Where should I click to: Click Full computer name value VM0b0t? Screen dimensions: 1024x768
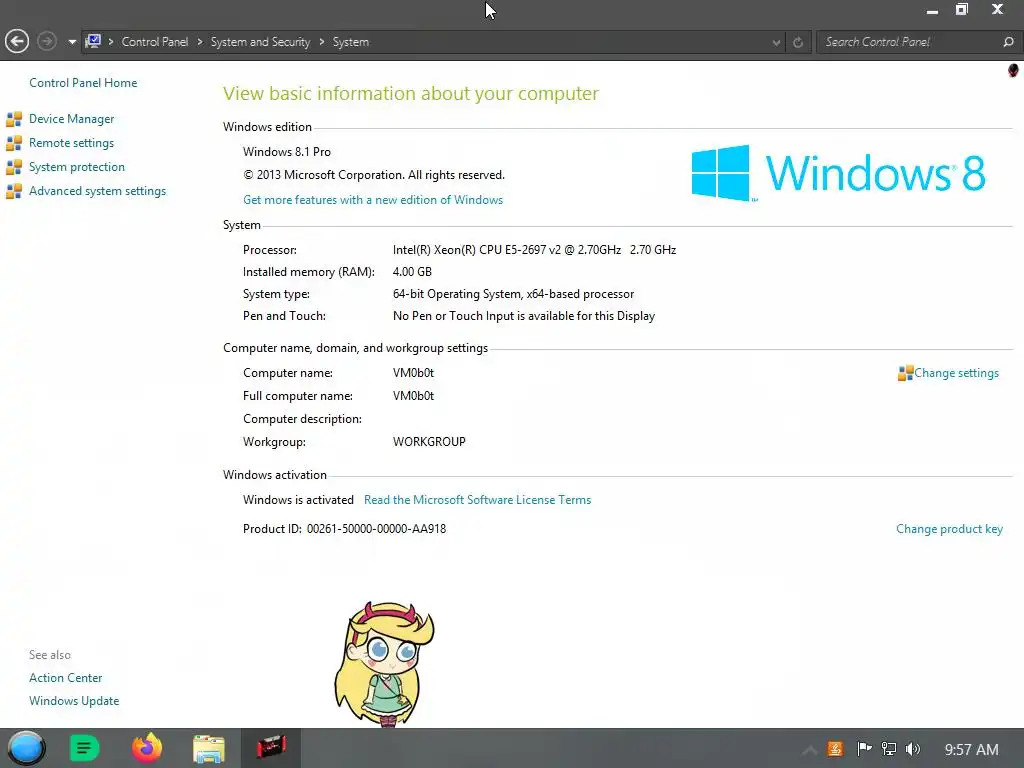tap(413, 396)
